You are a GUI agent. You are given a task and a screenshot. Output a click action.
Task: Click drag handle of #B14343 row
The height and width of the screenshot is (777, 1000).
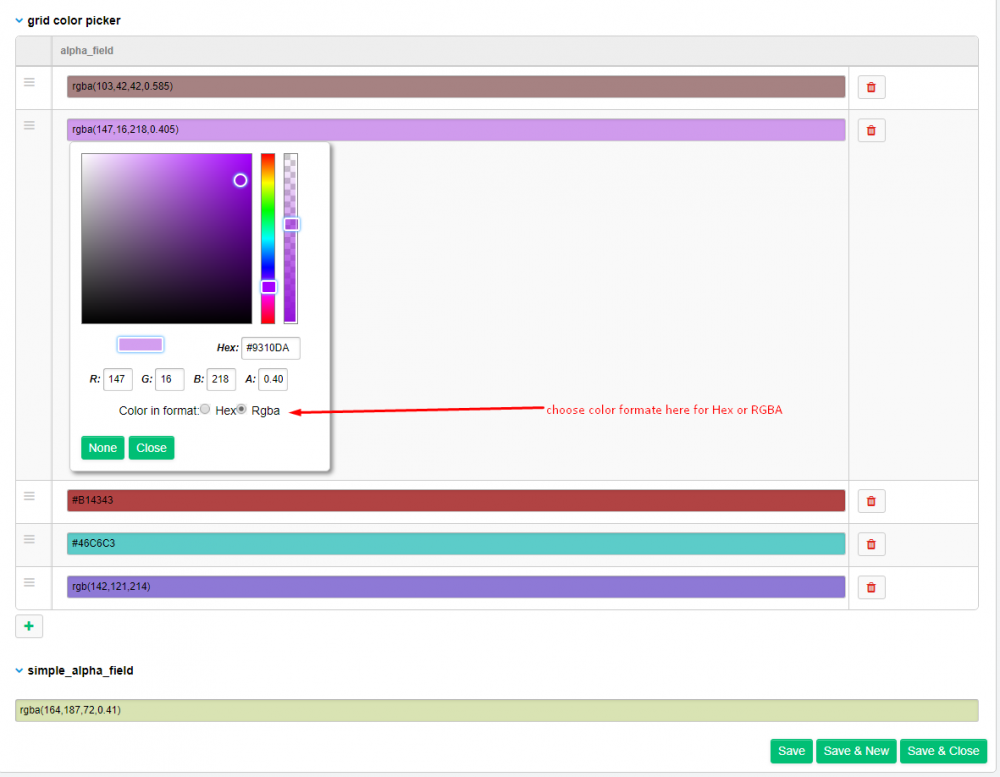[30, 496]
